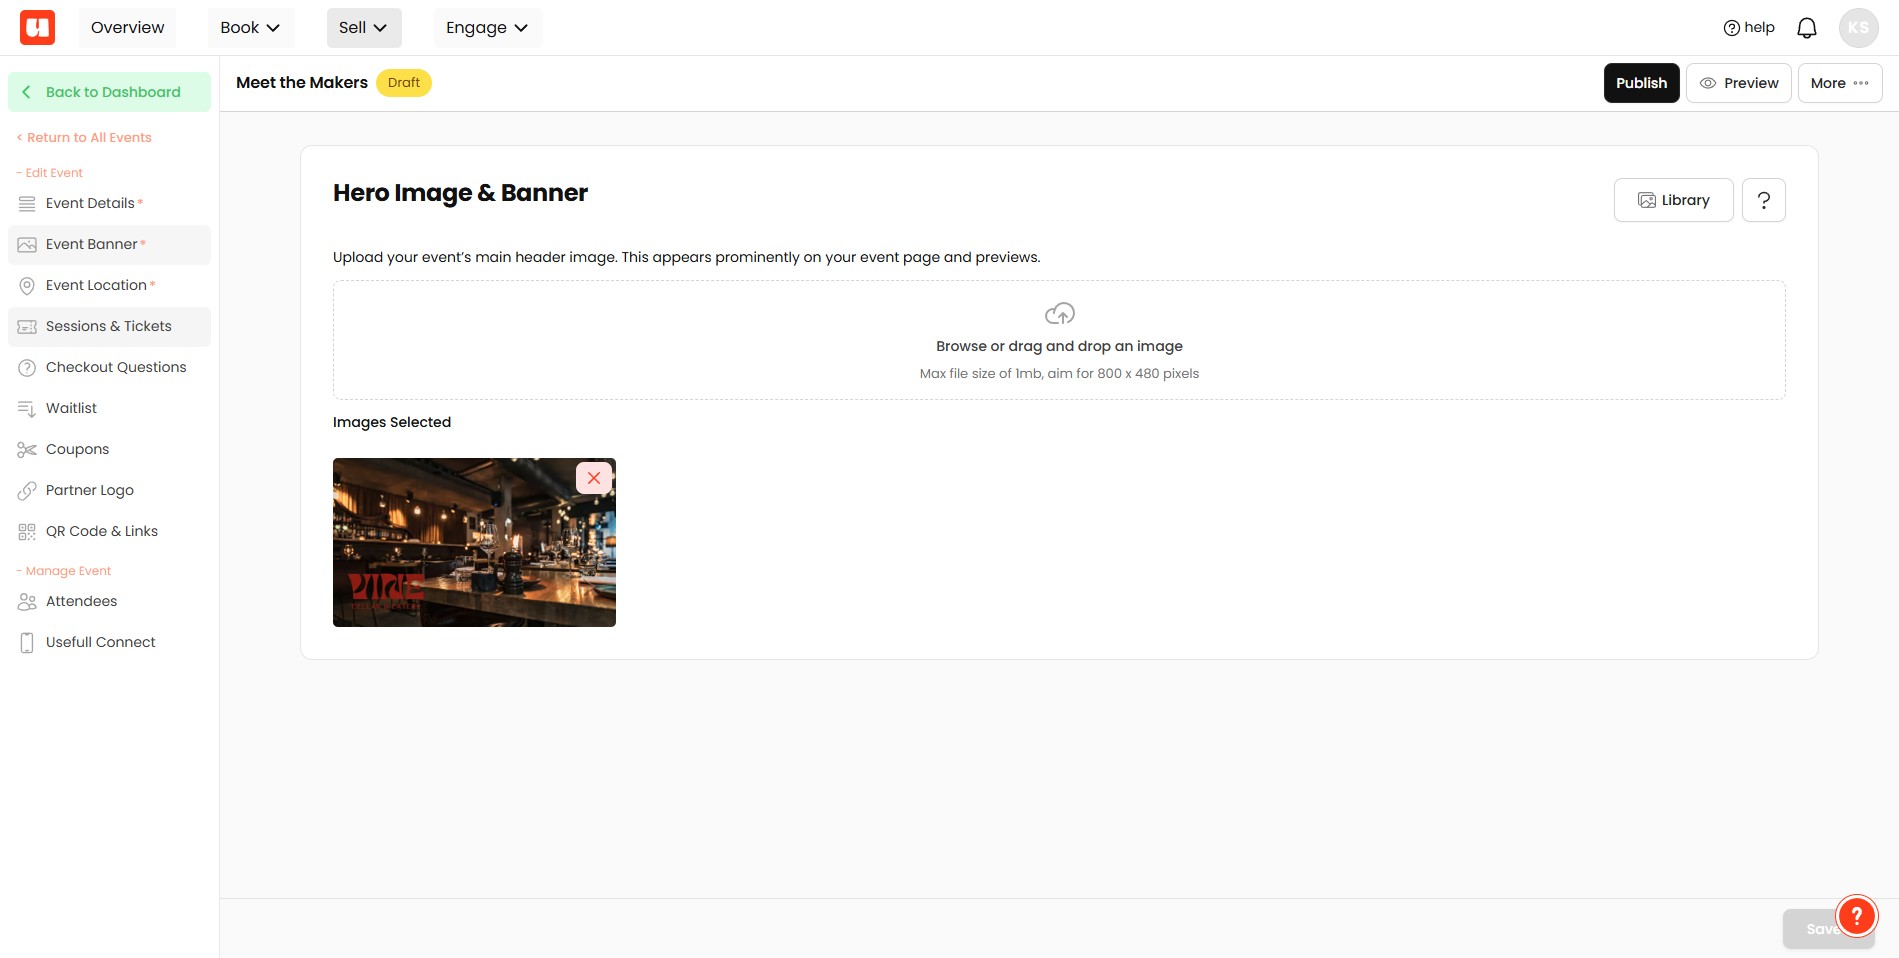Click the Usefull Connect phone icon

click(27, 643)
